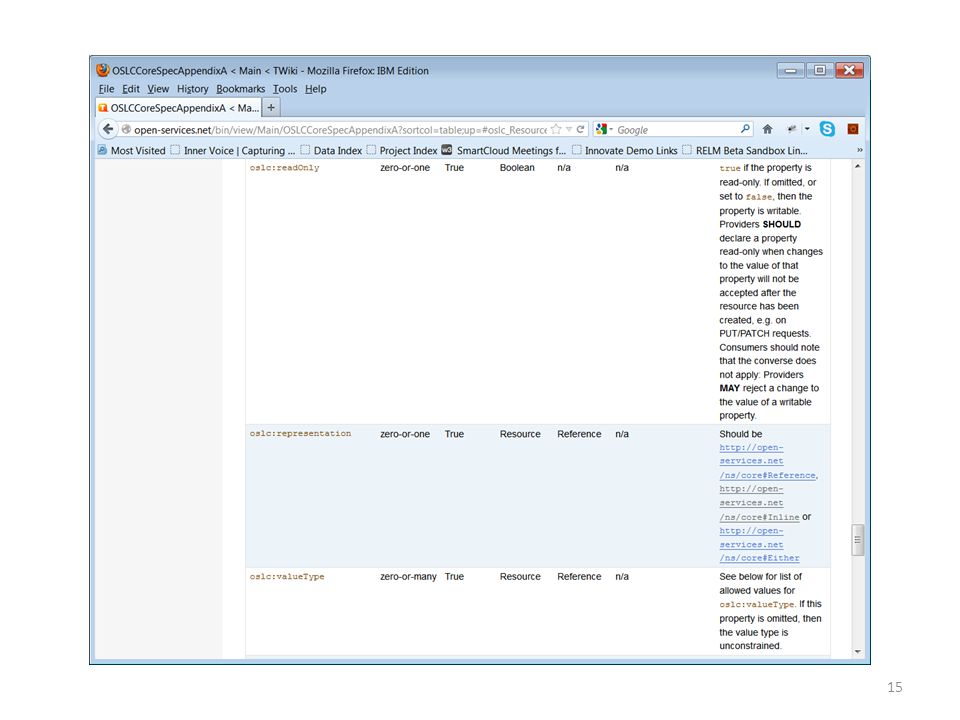The image size is (960, 720).
Task: Close the Firefox window
Action: [x=849, y=70]
